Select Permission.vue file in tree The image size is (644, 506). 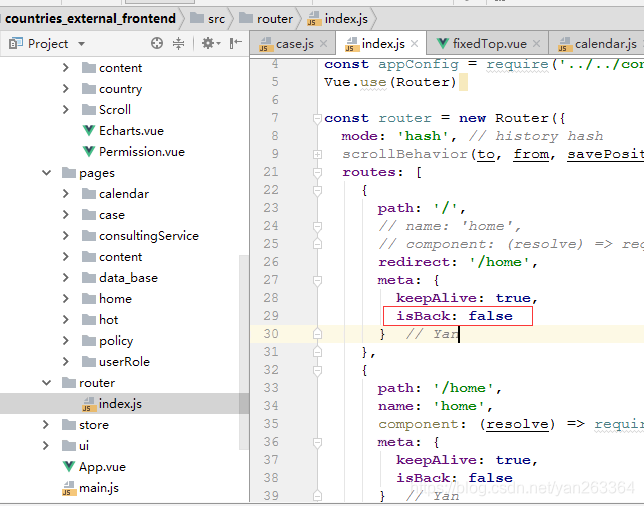click(x=142, y=152)
